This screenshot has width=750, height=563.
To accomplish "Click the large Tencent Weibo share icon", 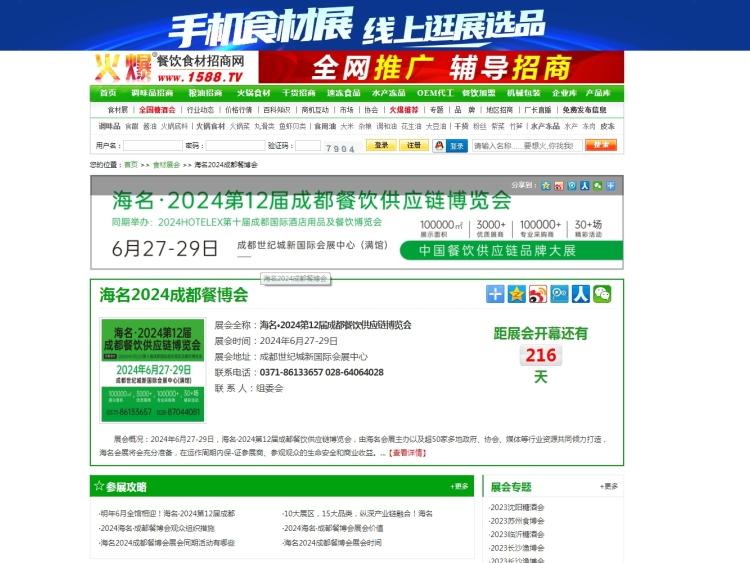I will 559,294.
